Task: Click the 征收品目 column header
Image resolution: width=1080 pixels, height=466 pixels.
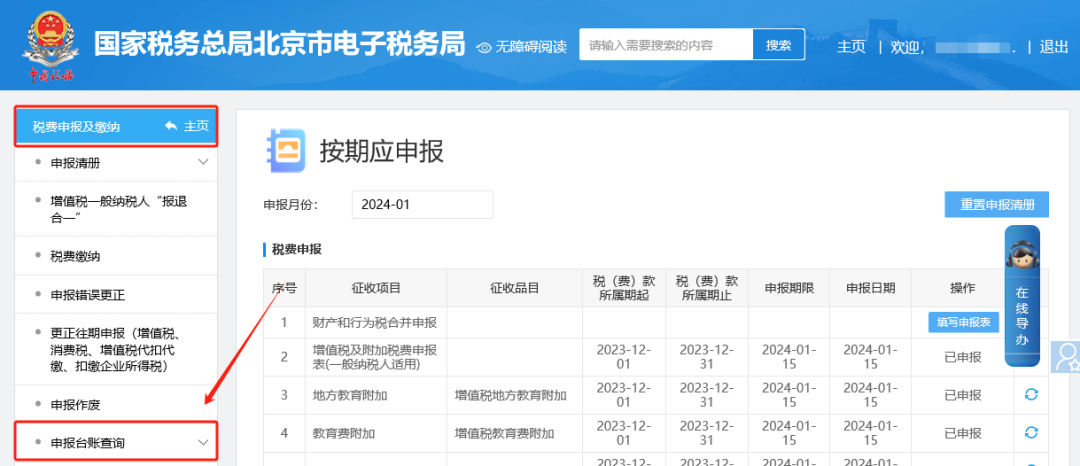Action: click(515, 288)
